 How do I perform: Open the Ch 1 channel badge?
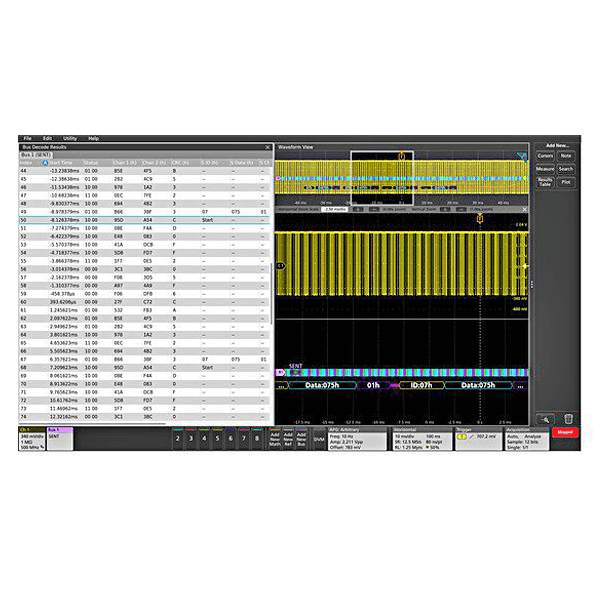[x=31, y=438]
